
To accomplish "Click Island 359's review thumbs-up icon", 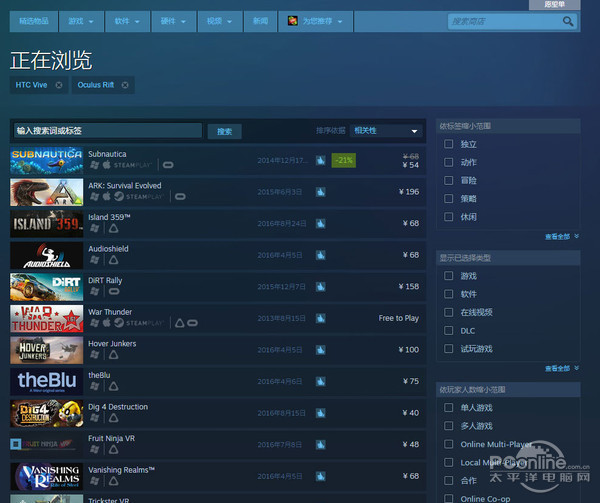I will click(321, 223).
